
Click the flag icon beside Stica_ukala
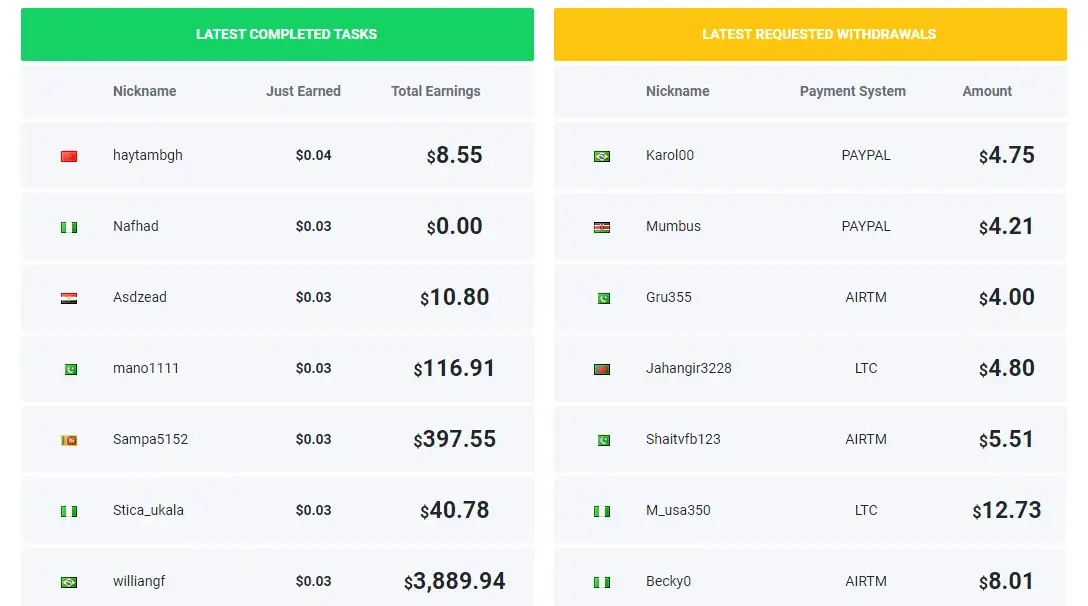click(x=69, y=511)
